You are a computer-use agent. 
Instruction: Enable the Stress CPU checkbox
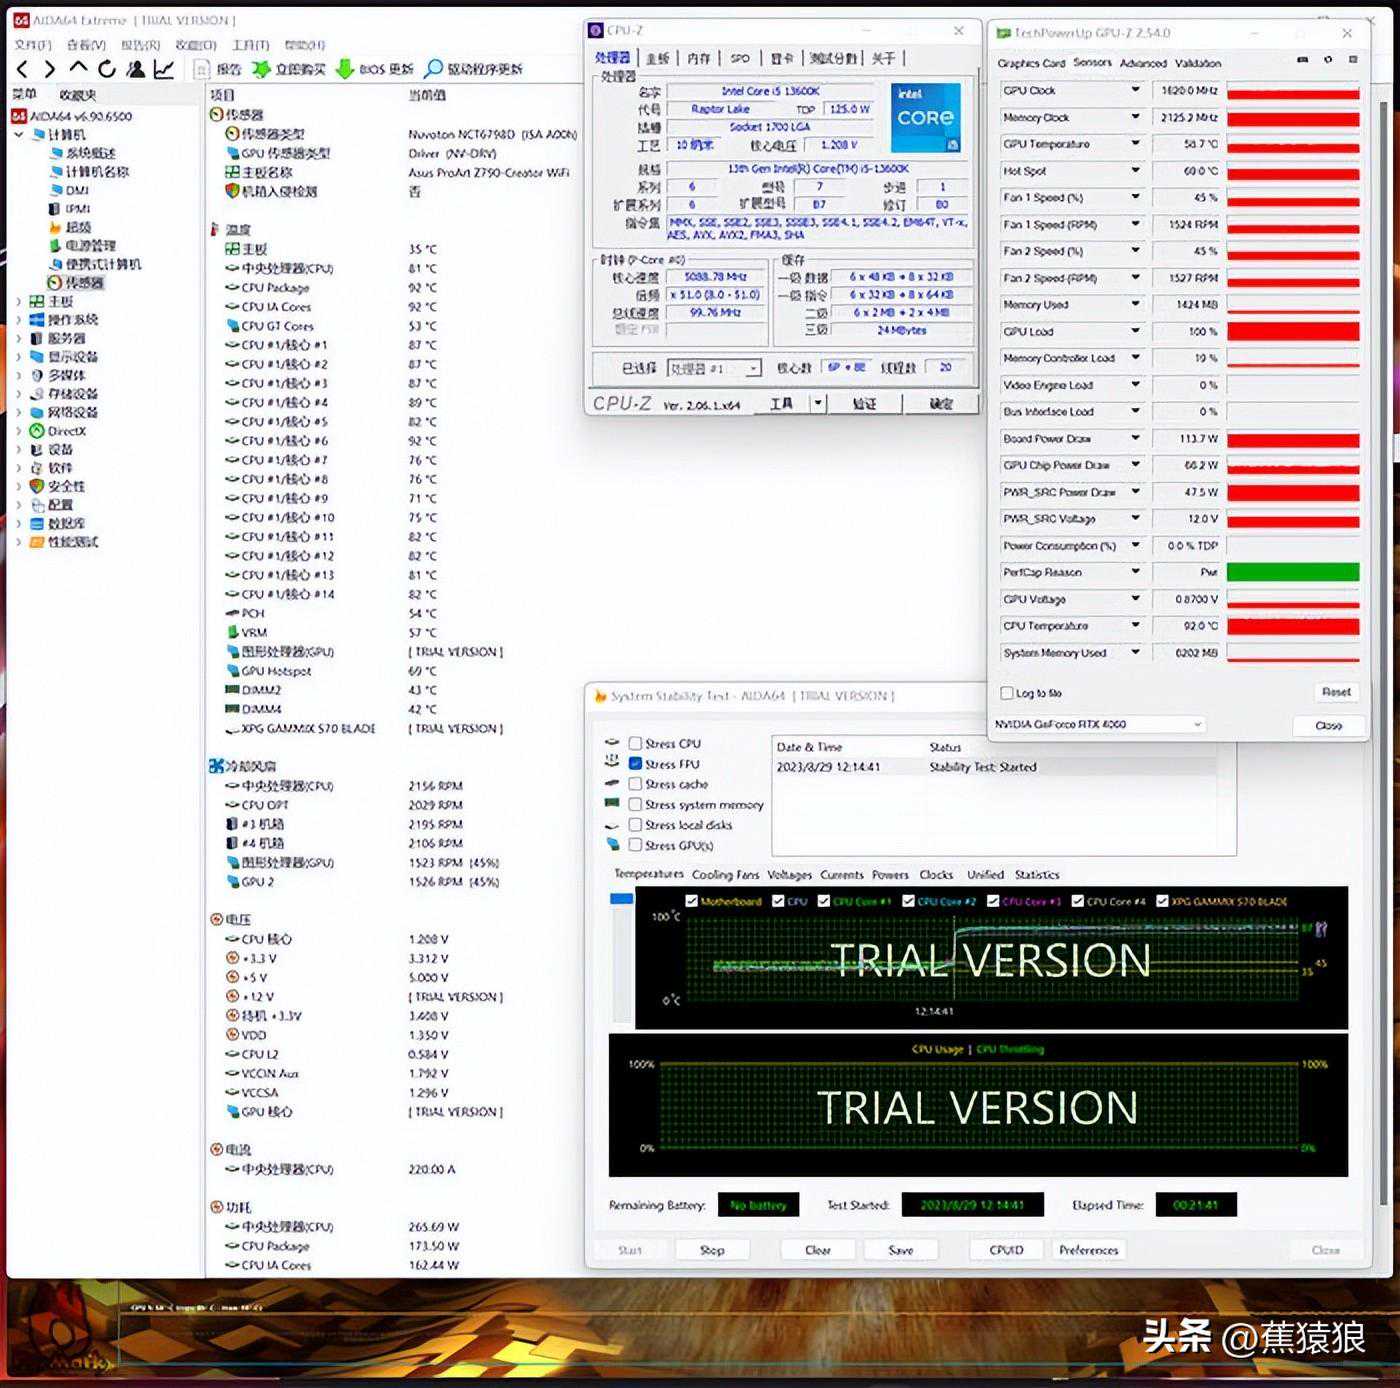[635, 743]
